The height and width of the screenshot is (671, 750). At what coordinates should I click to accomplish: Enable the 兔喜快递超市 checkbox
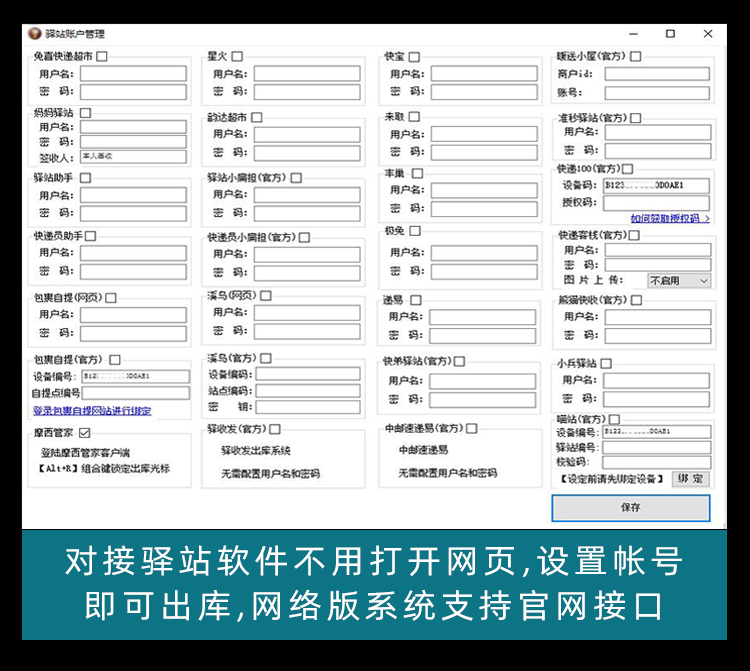pyautogui.click(x=101, y=56)
